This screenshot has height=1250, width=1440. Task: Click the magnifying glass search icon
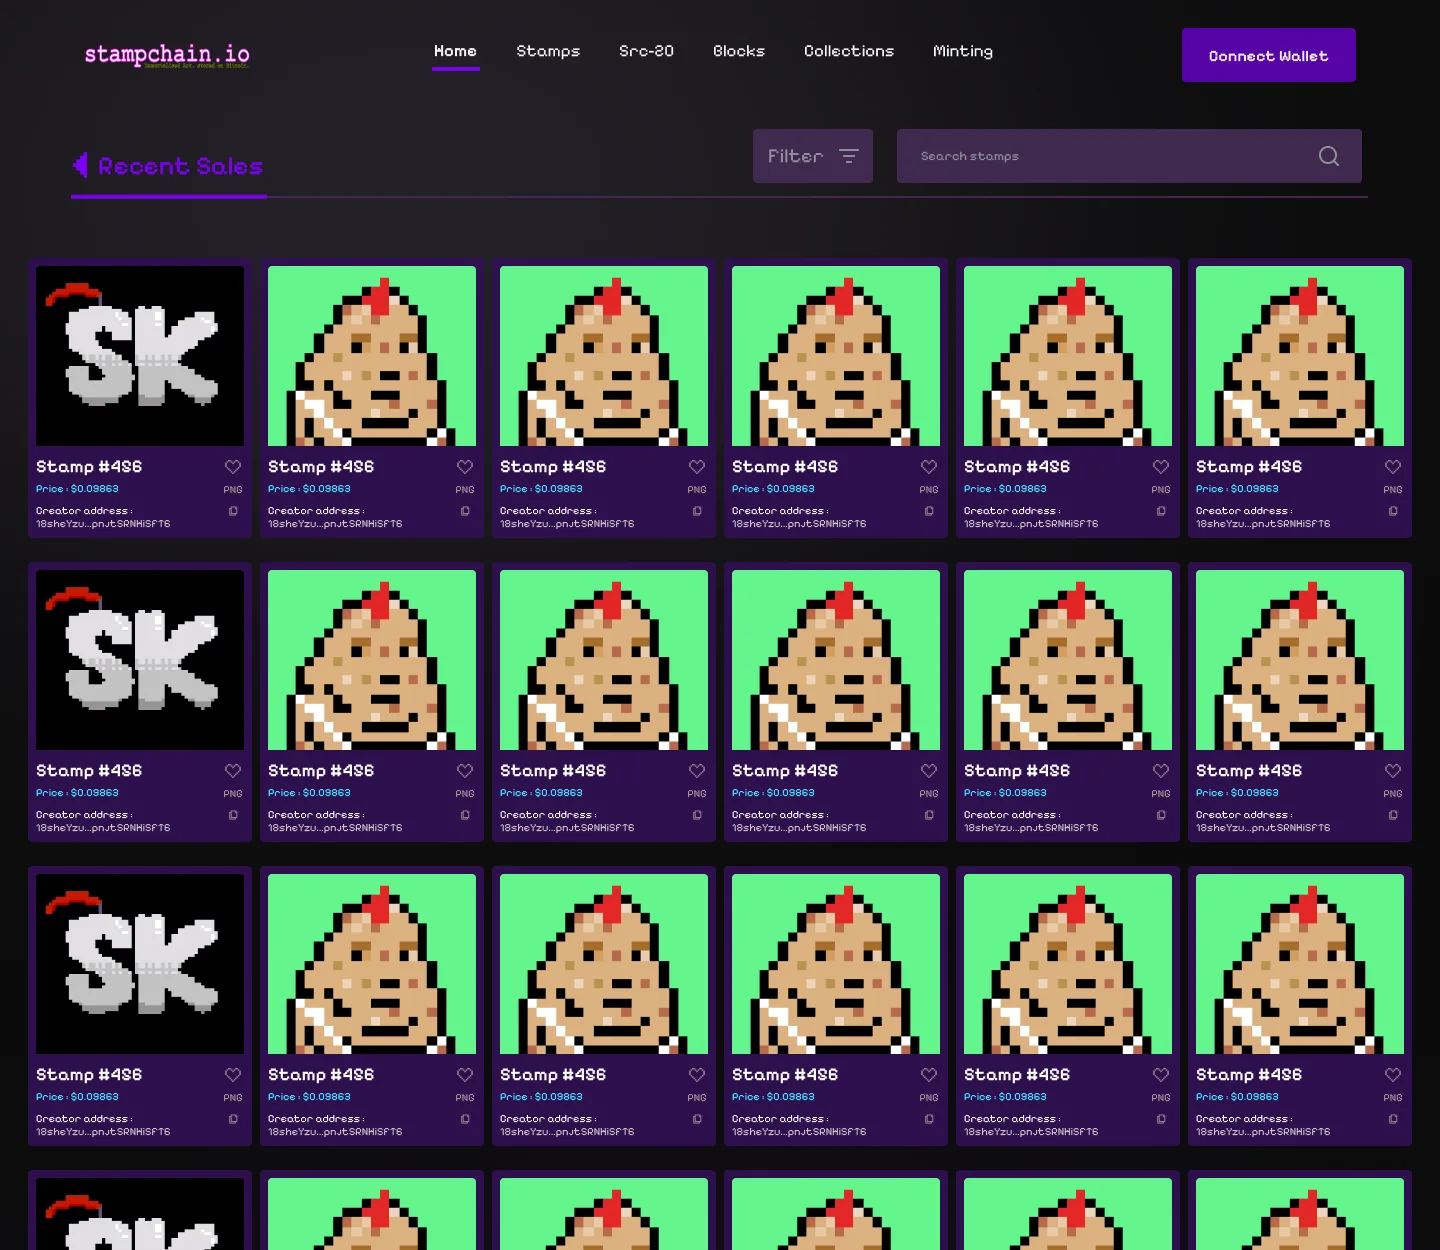tap(1329, 156)
